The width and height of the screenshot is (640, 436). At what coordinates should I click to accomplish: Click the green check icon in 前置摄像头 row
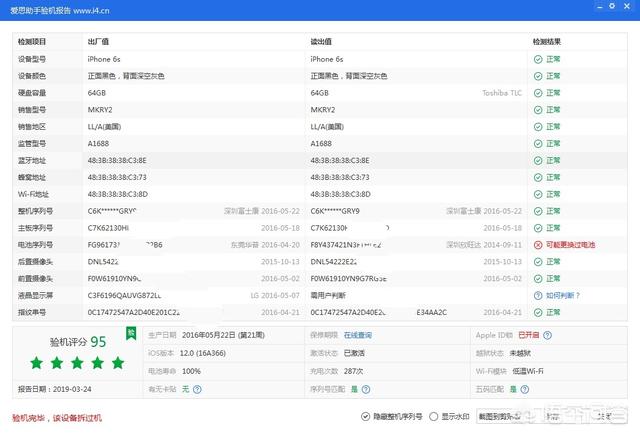pos(538,279)
